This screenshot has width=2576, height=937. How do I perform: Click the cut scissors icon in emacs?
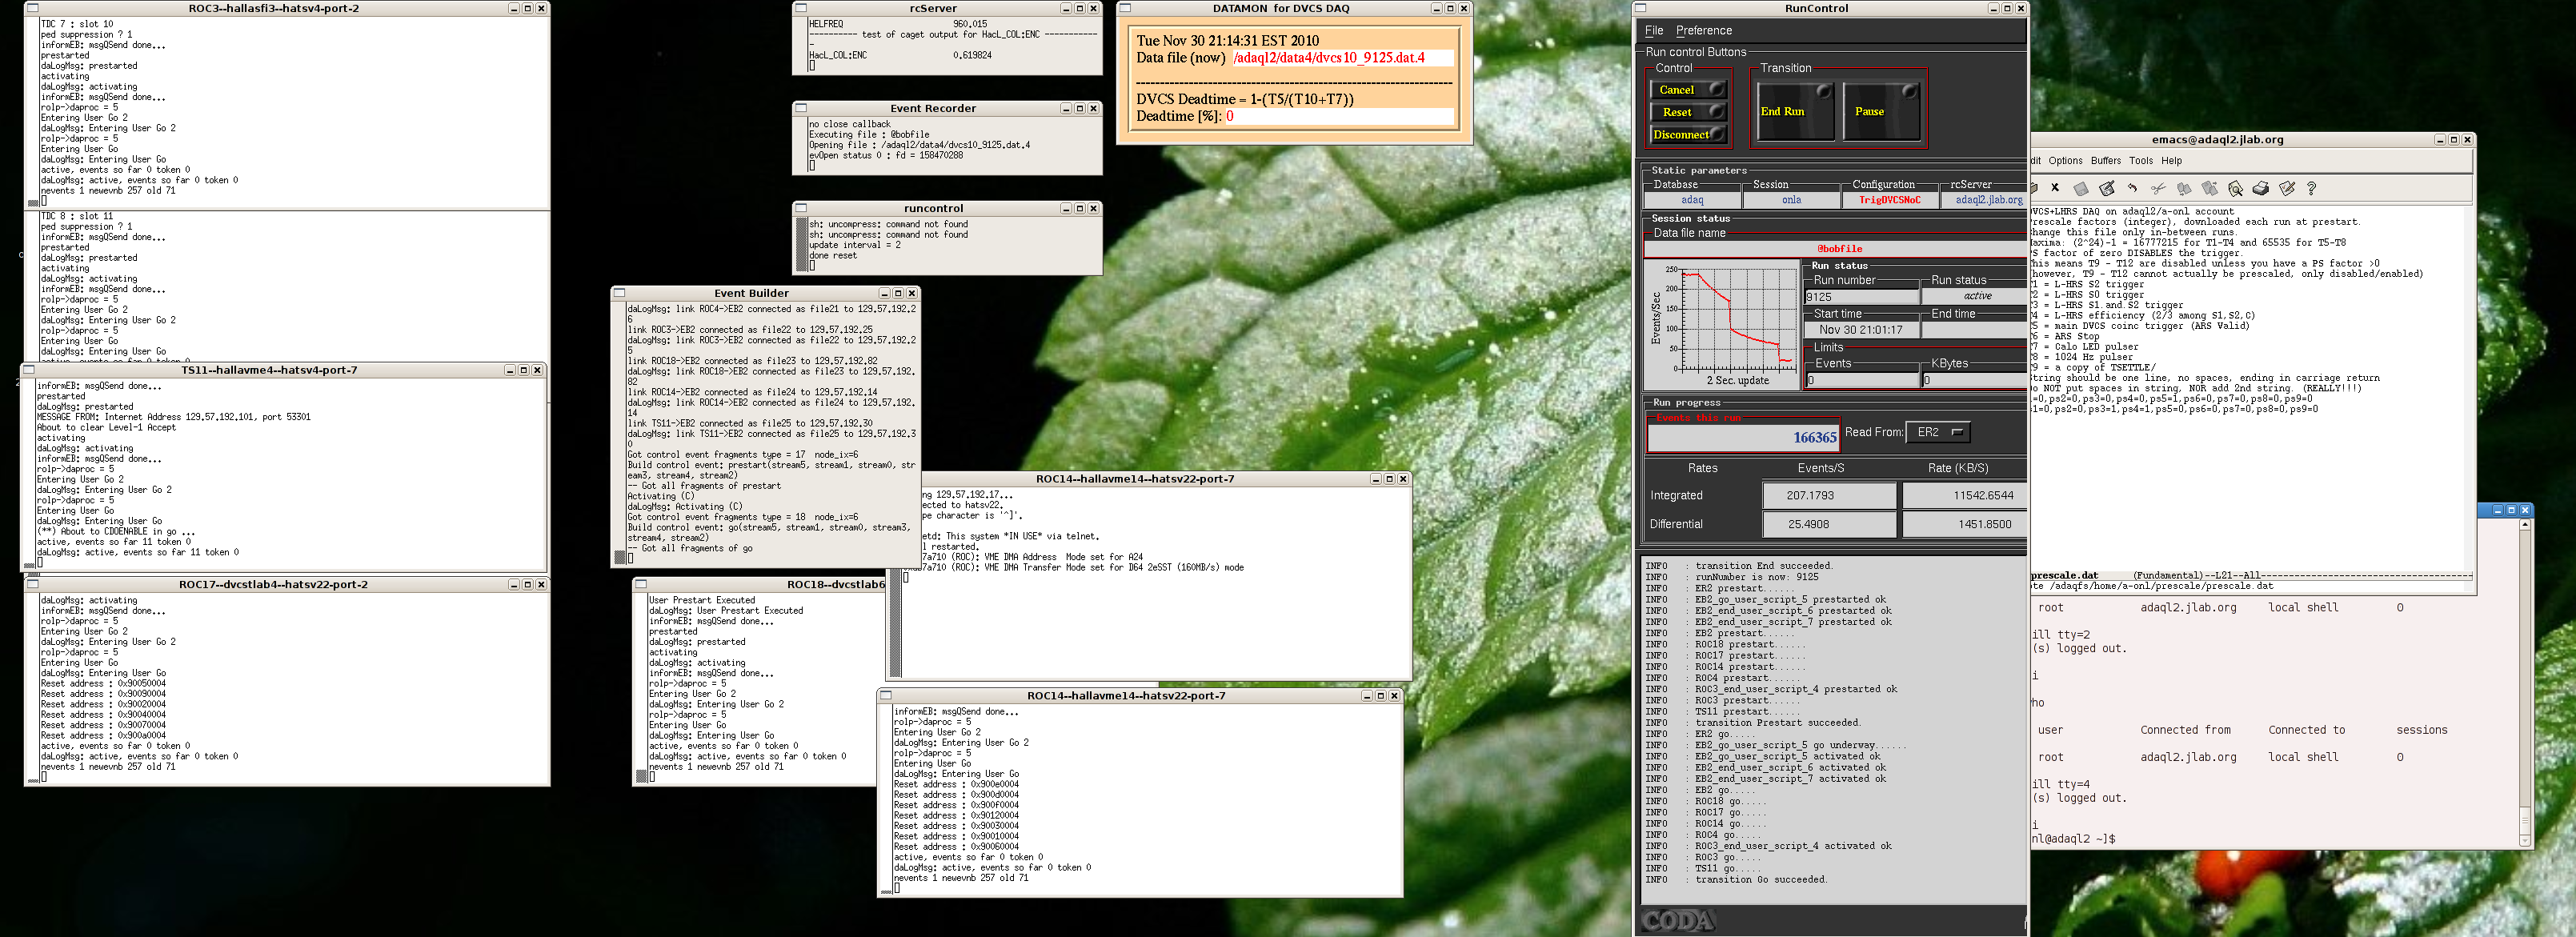tap(2158, 188)
